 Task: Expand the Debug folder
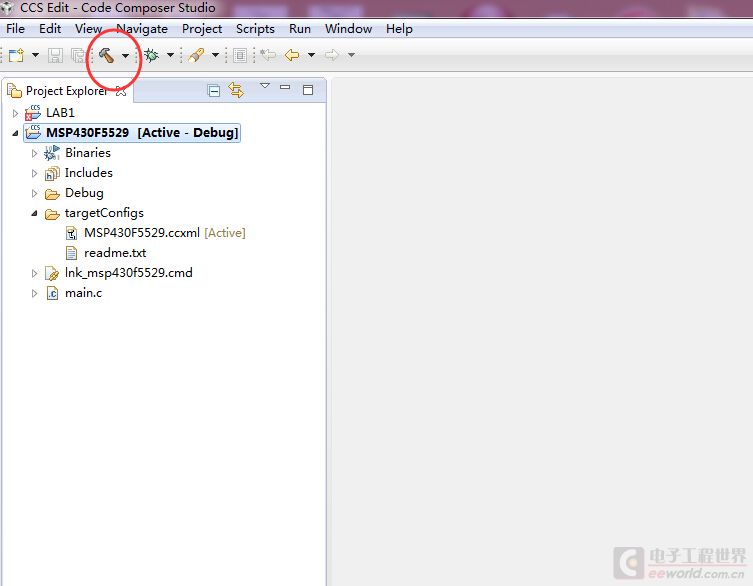(x=34, y=194)
